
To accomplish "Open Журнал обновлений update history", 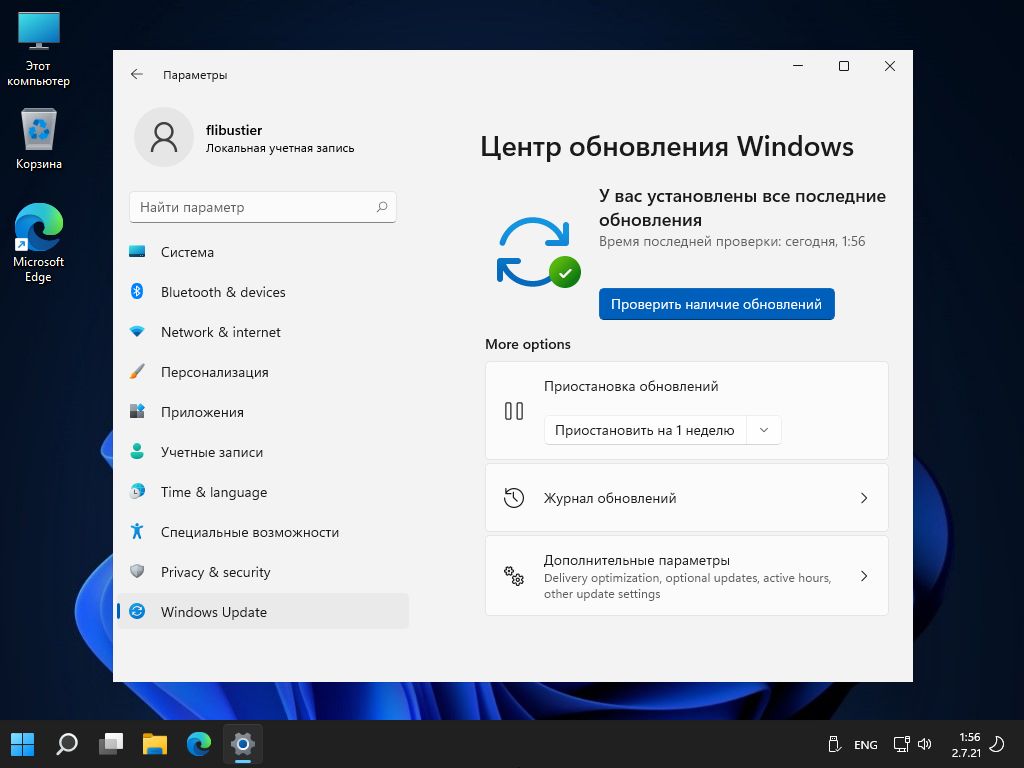I will 686,498.
